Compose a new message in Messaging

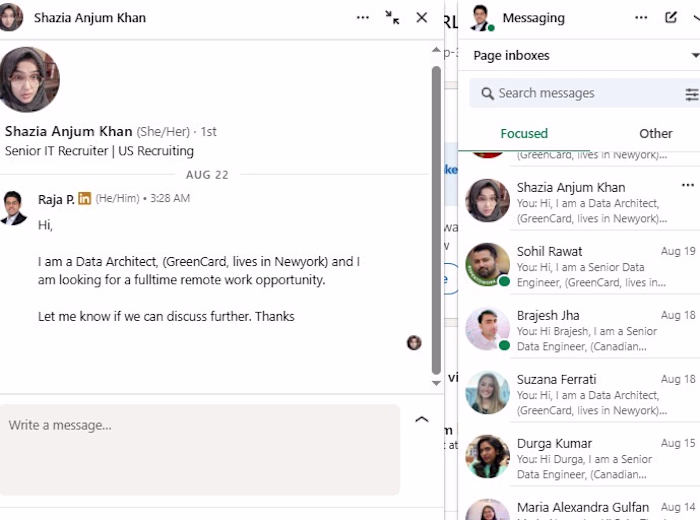point(671,17)
